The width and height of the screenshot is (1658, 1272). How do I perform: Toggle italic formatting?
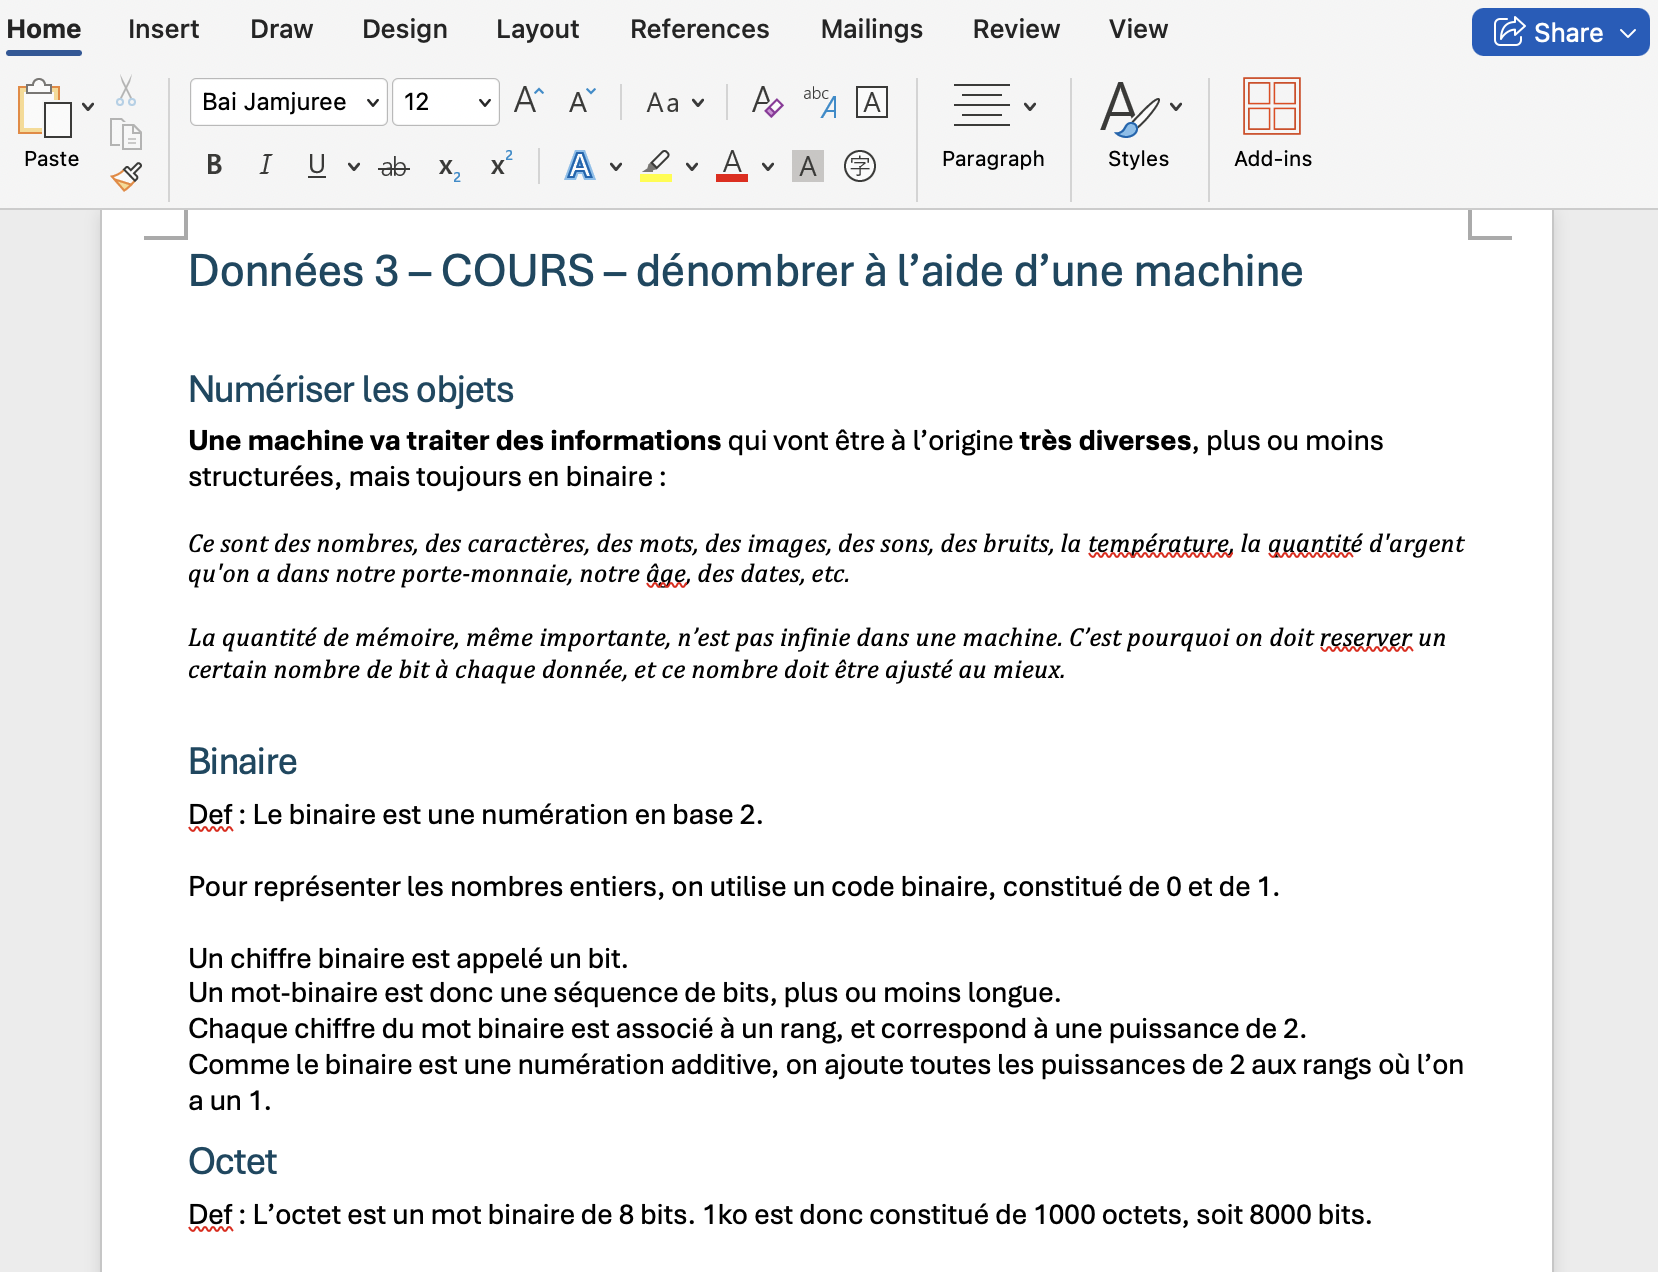point(265,165)
